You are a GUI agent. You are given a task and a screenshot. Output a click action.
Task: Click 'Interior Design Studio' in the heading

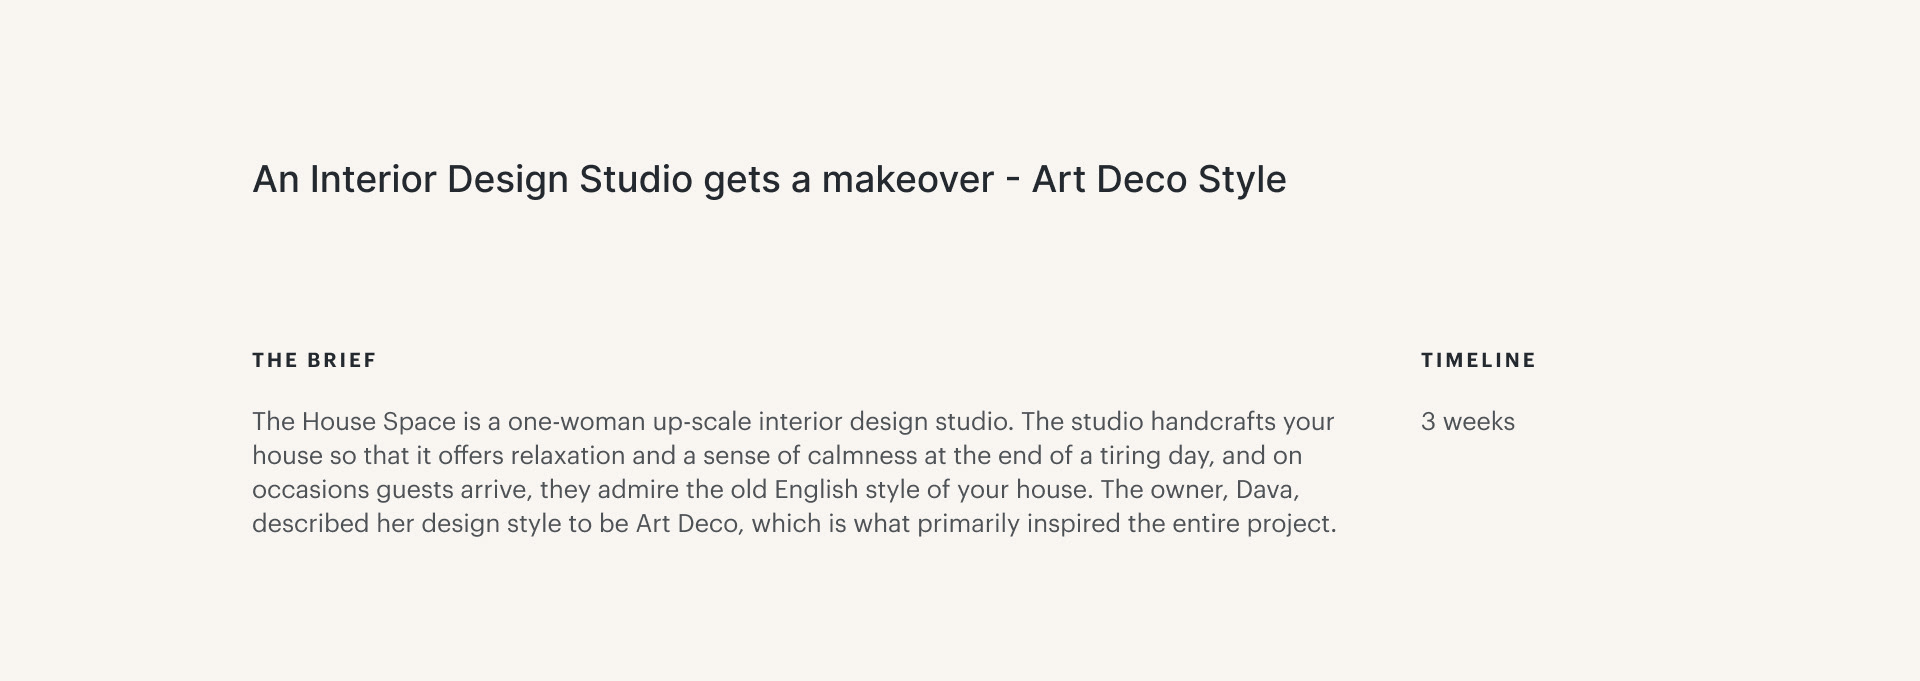[x=501, y=180]
